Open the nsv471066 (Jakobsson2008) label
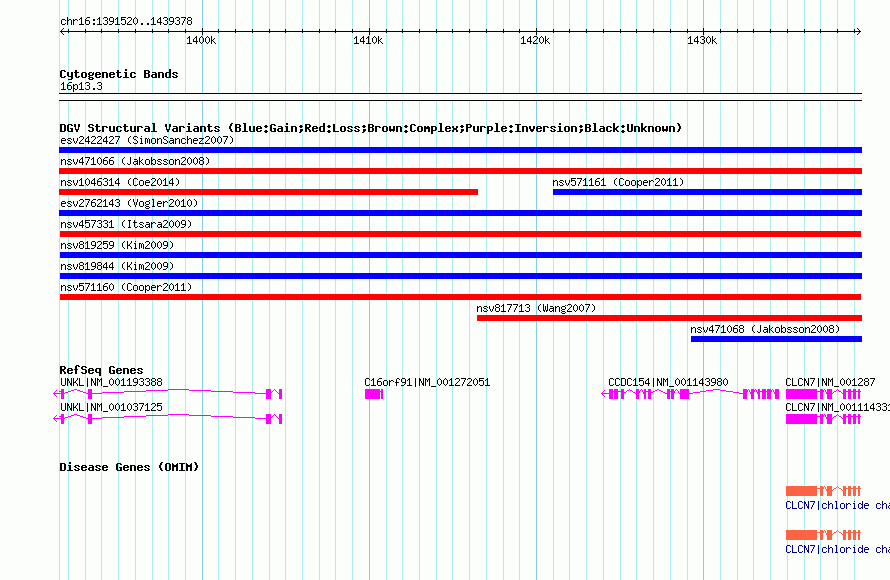 tap(135, 161)
